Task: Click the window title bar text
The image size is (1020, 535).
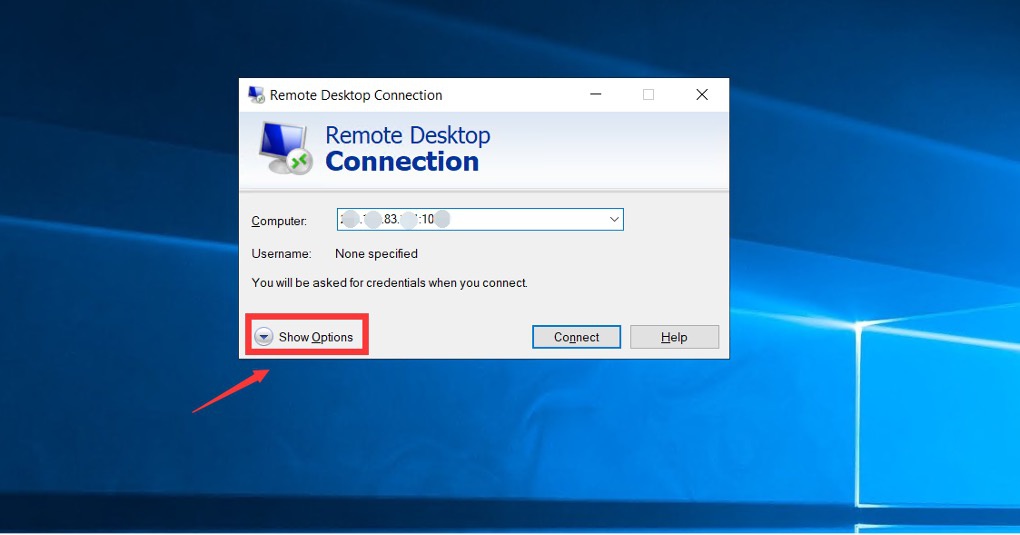Action: (x=356, y=95)
